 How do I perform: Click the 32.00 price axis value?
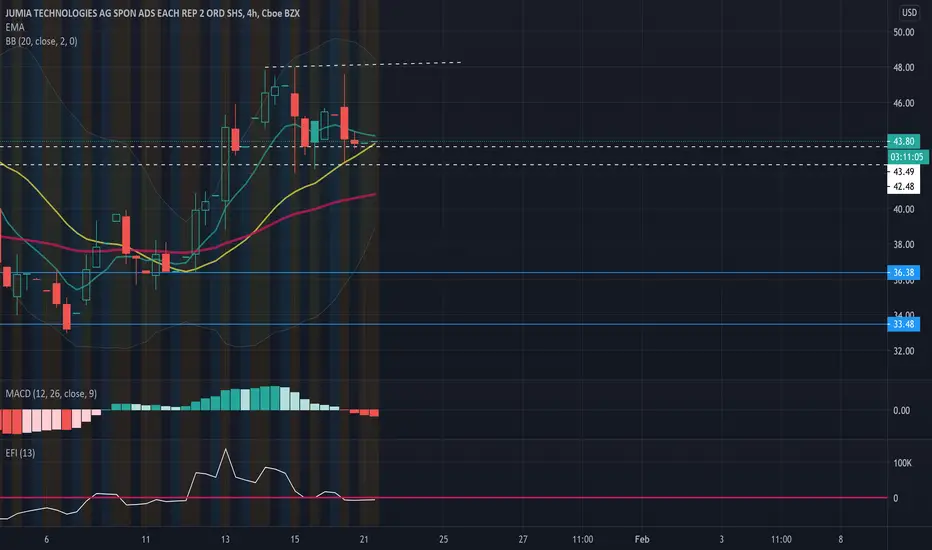pyautogui.click(x=903, y=351)
